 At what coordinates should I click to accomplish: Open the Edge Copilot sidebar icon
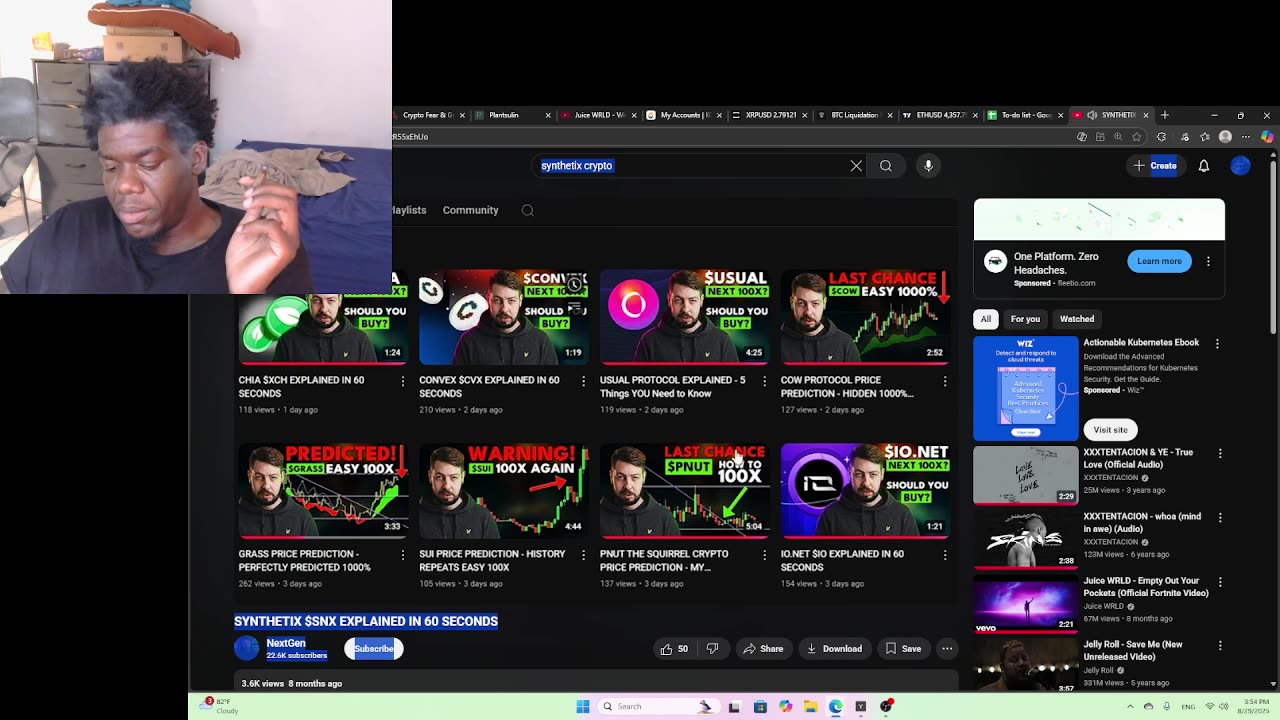(x=1267, y=137)
